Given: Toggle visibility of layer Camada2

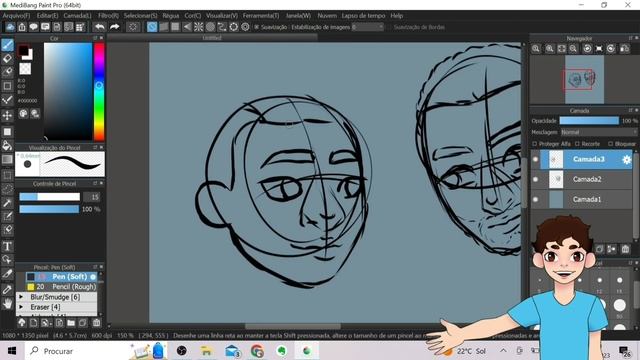Looking at the screenshot, I should [x=536, y=179].
